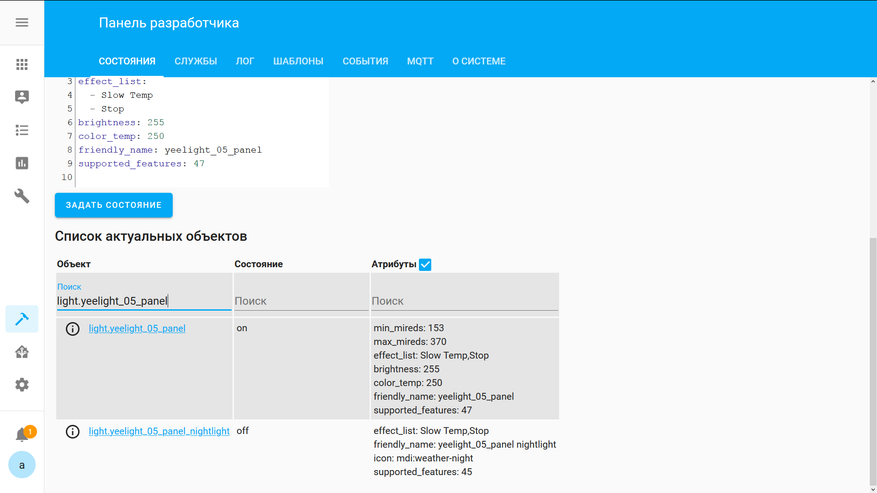
Task: Toggle the Атрибуты checkbox
Action: coord(425,265)
